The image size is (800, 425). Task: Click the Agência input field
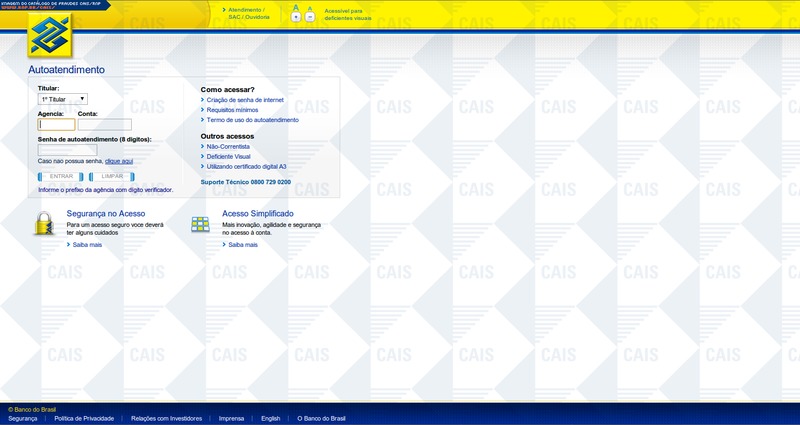pos(56,125)
